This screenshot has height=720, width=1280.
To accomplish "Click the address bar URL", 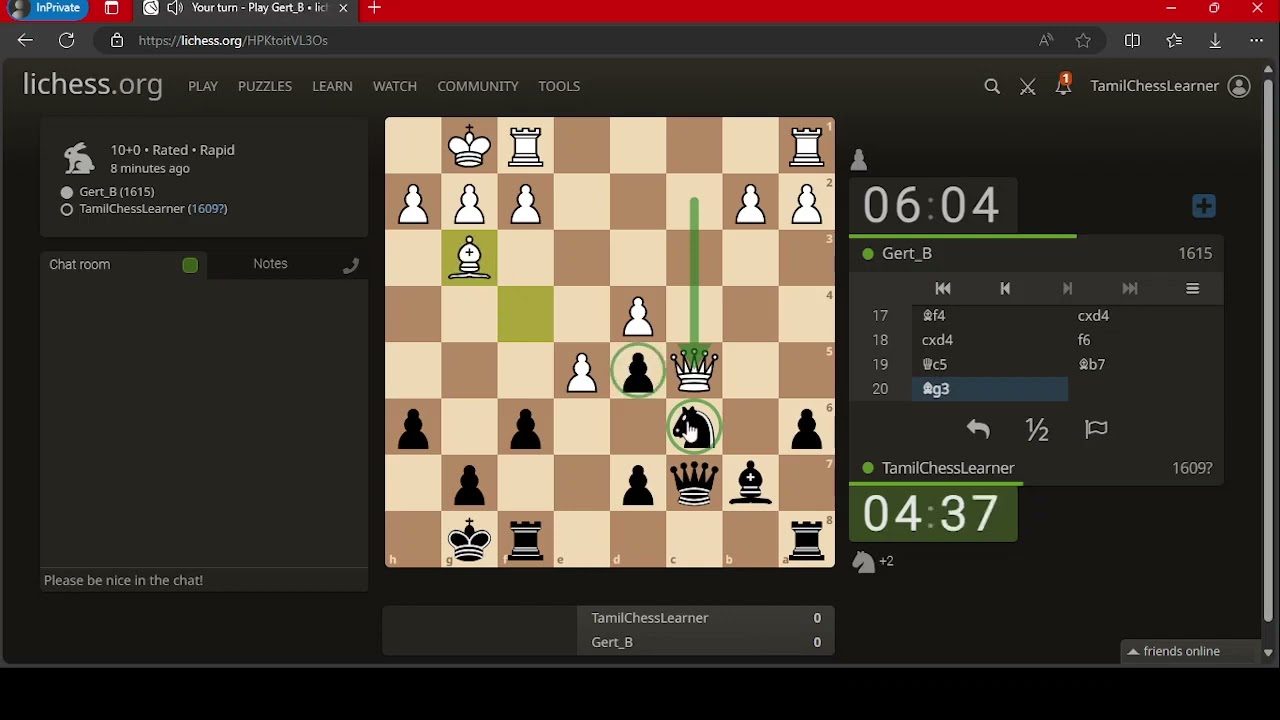I will (x=233, y=41).
